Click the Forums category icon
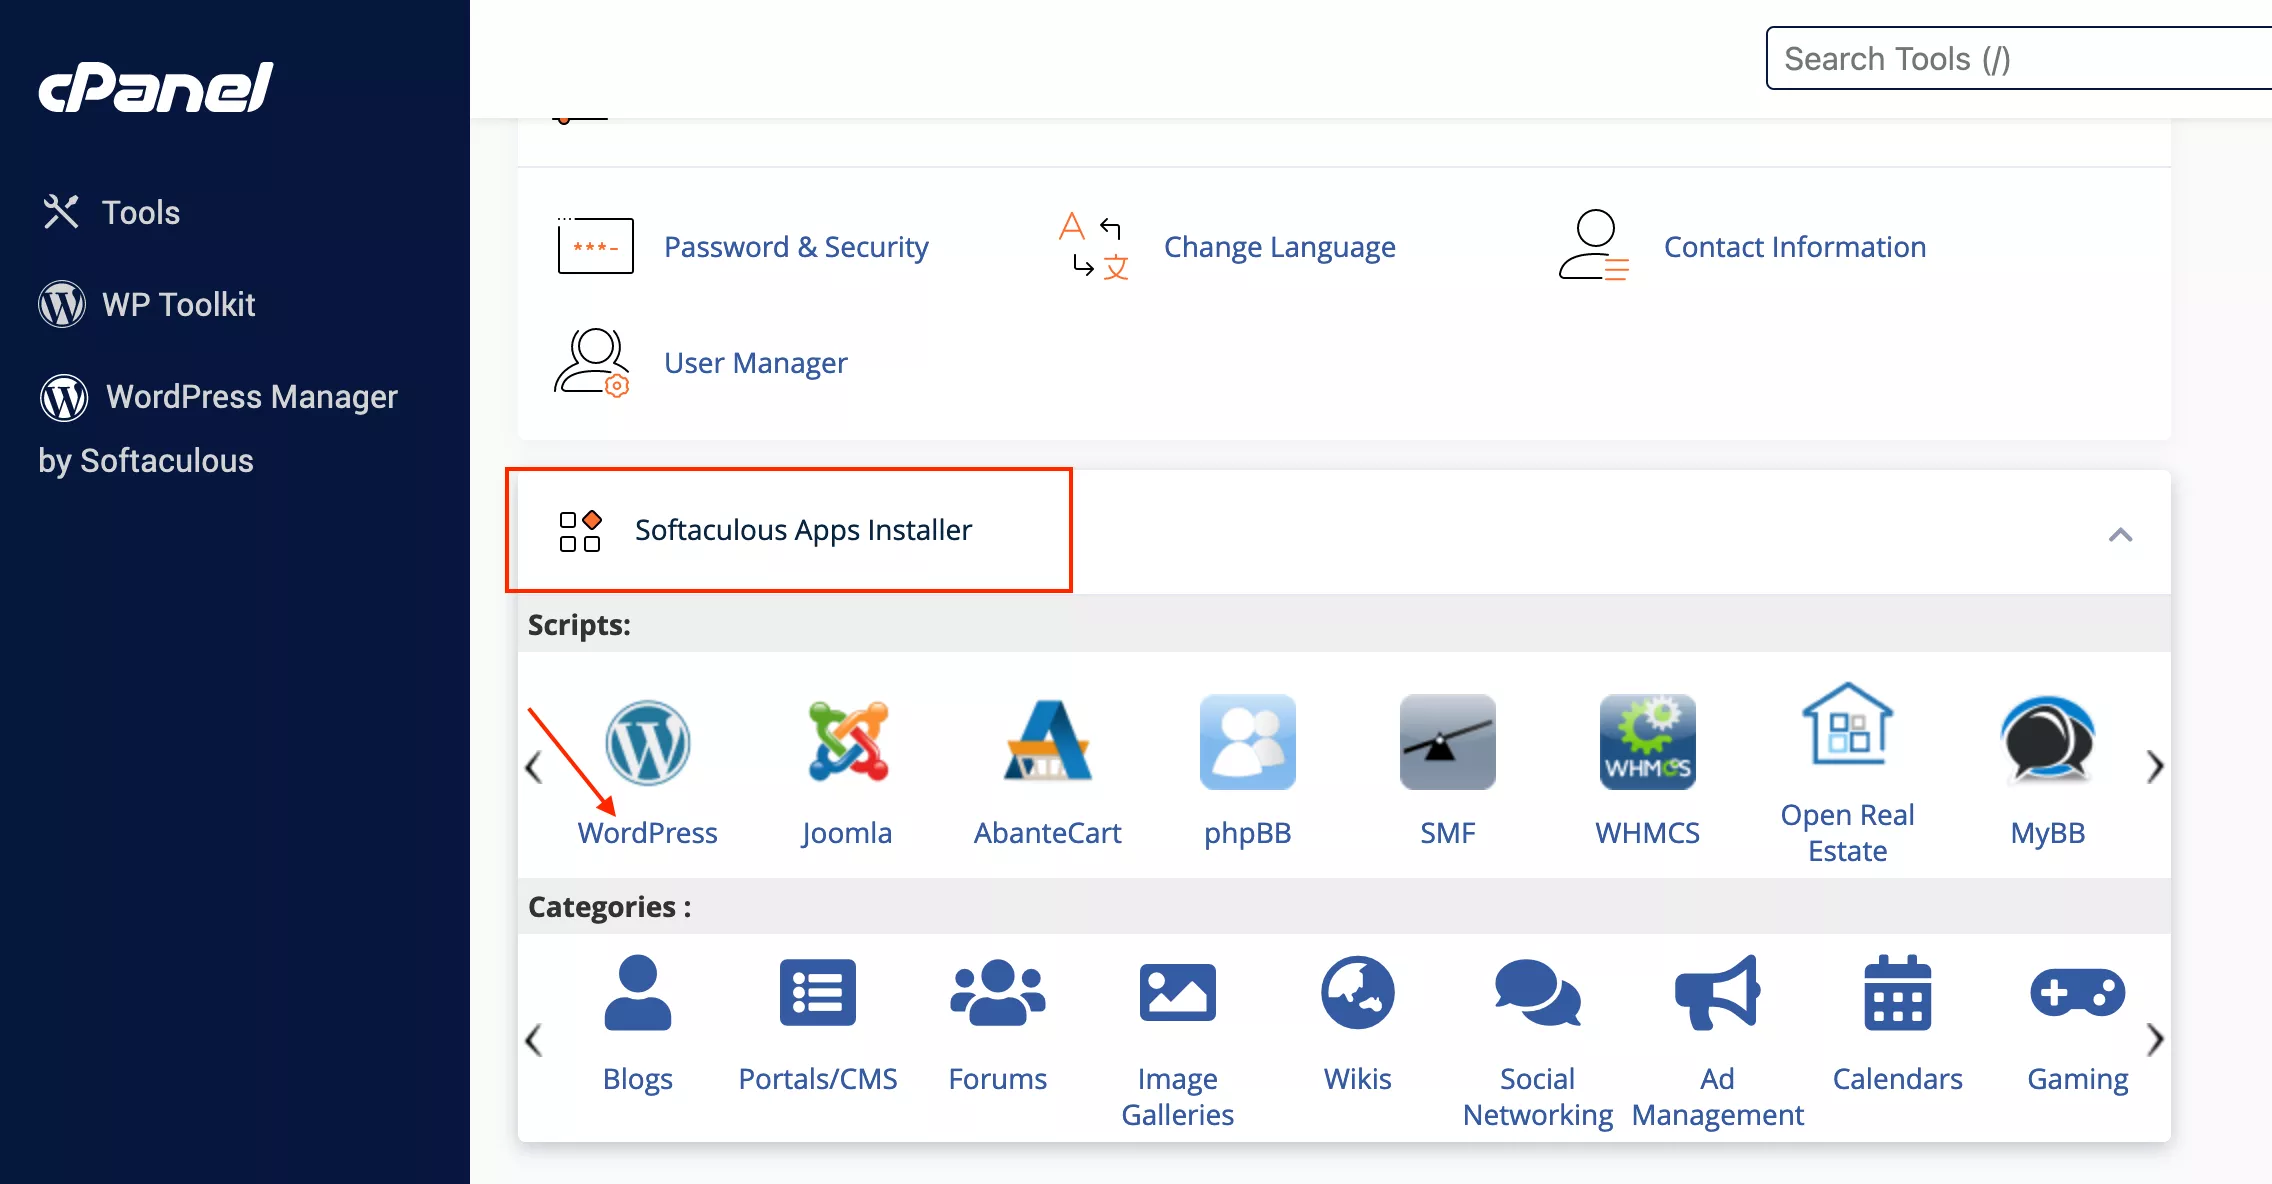Viewport: 2272px width, 1184px height. click(998, 992)
